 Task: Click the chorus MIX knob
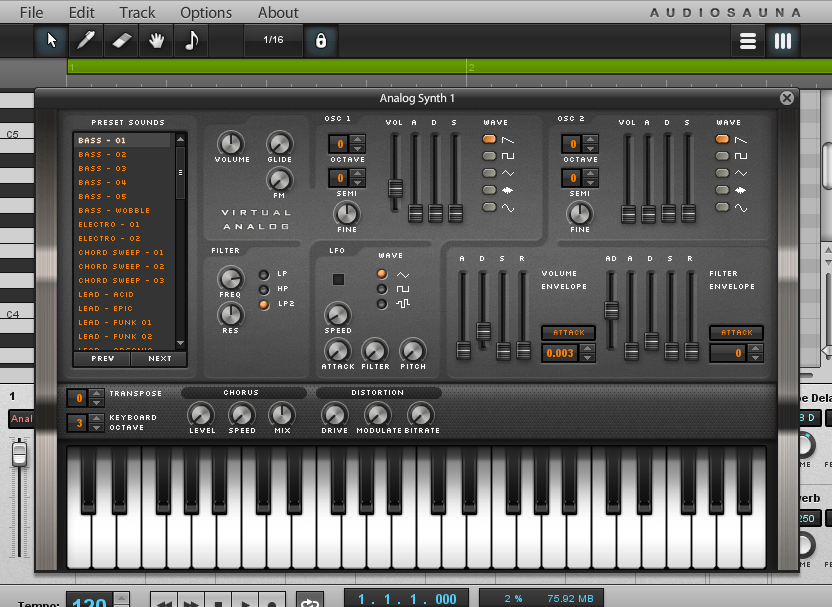[282, 415]
